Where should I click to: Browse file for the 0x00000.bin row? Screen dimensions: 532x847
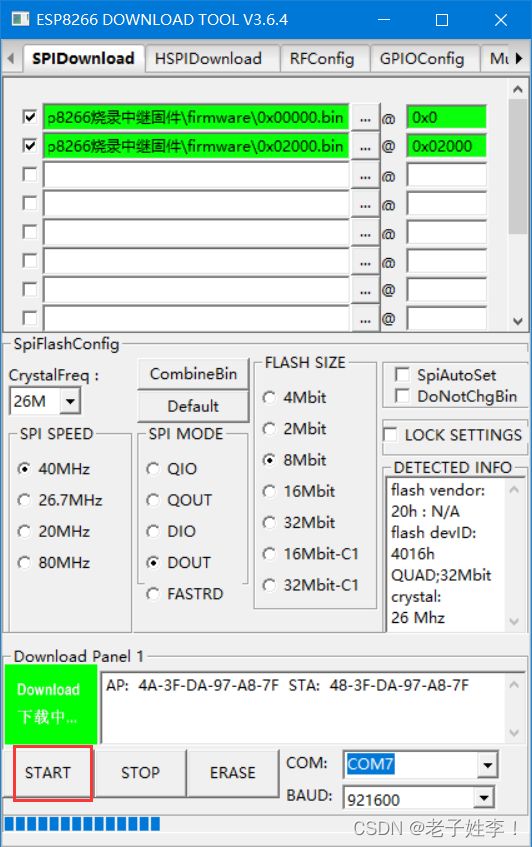tap(365, 118)
